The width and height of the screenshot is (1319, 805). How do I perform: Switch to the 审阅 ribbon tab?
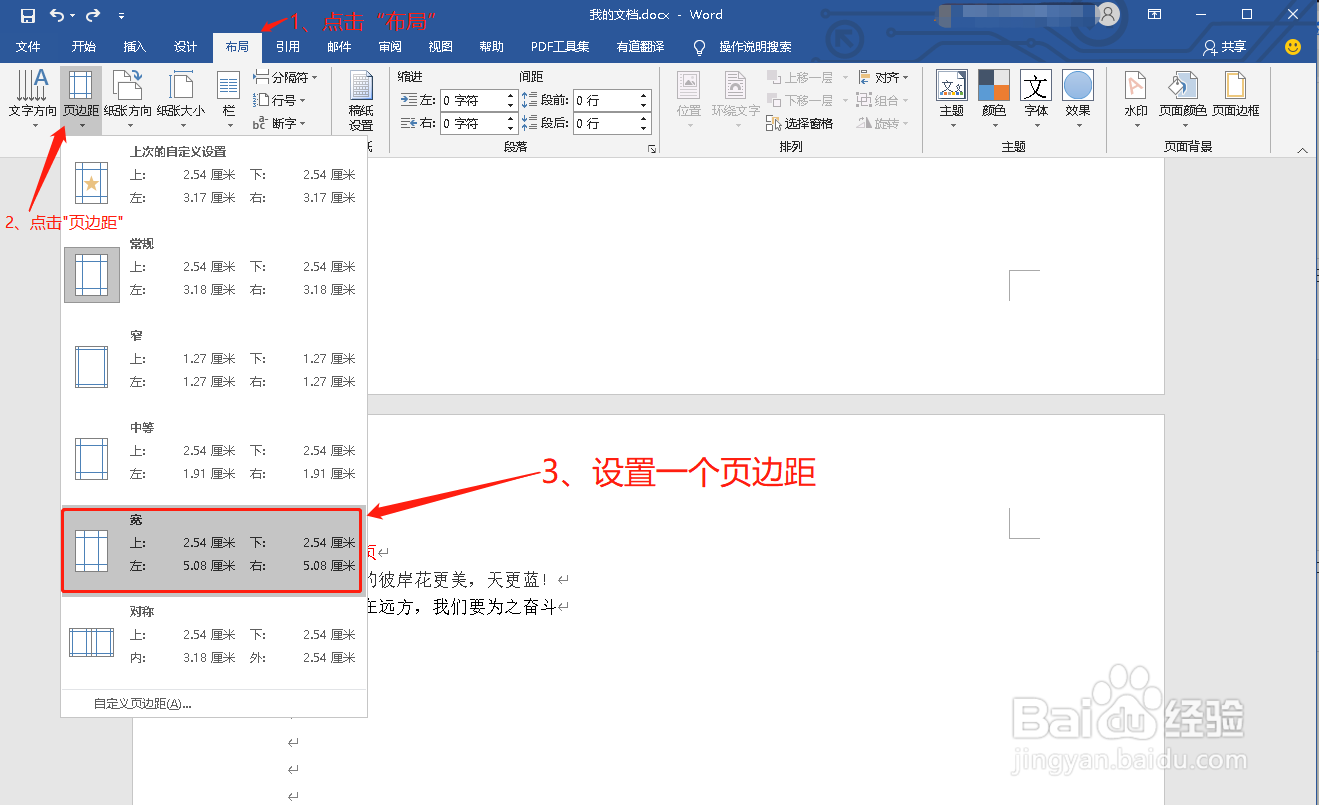pyautogui.click(x=390, y=46)
